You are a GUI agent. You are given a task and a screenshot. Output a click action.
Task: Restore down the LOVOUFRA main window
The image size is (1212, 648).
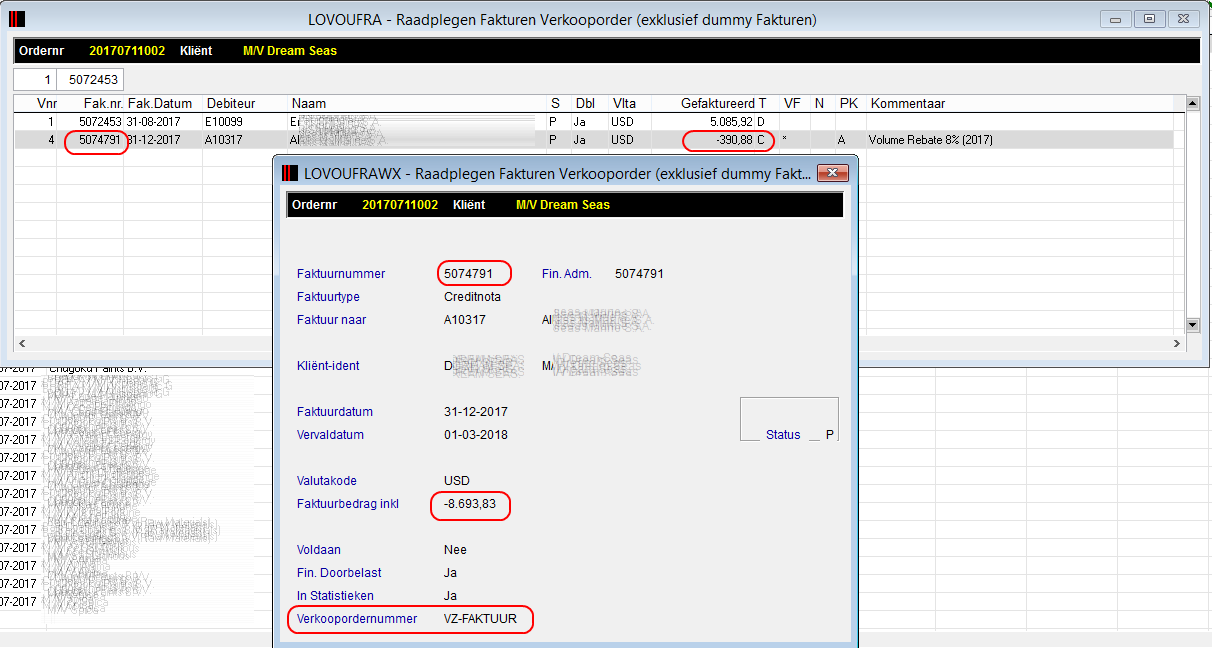(x=1149, y=19)
